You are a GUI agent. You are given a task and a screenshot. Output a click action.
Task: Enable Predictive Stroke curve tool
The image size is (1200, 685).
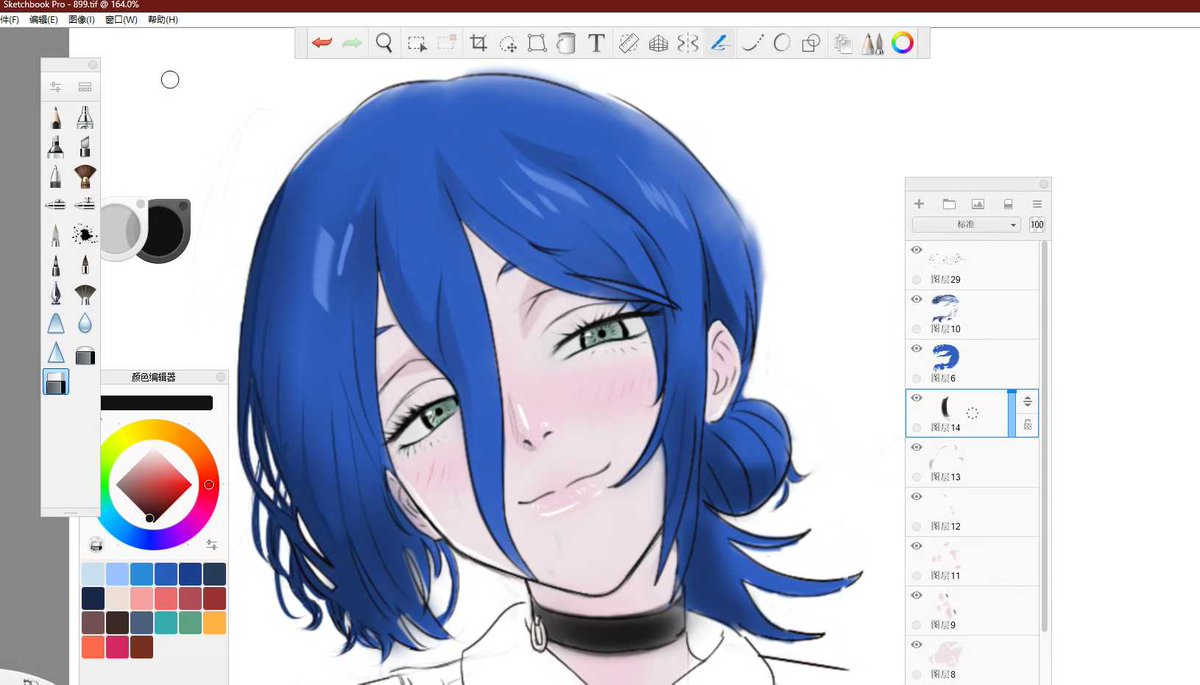click(x=753, y=43)
